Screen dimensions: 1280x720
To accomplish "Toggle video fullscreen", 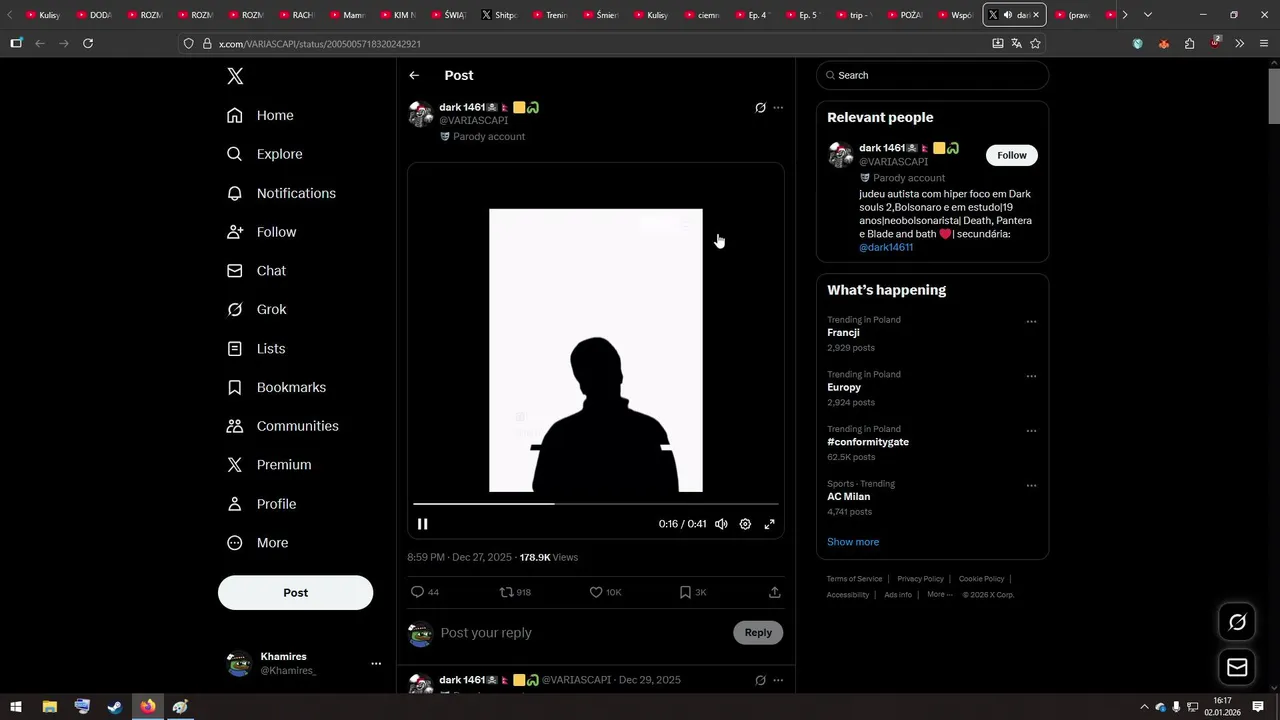I will click(769, 524).
